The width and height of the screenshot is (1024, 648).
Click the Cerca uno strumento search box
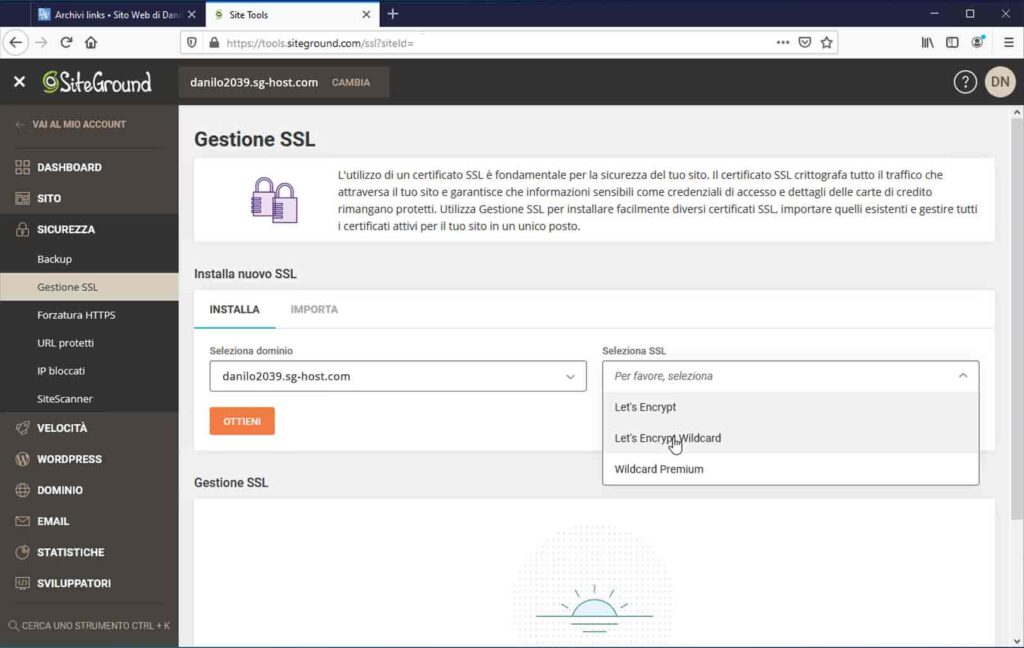coord(89,626)
